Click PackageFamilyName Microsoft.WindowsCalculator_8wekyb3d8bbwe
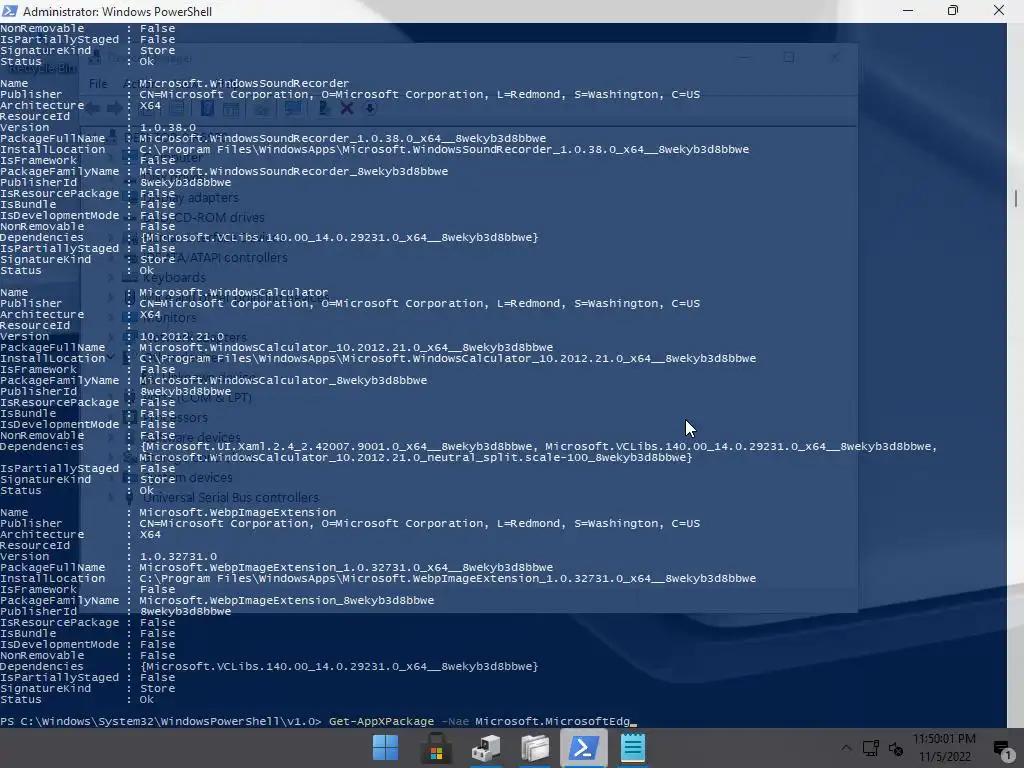Image resolution: width=1024 pixels, height=768 pixels. tap(283, 381)
